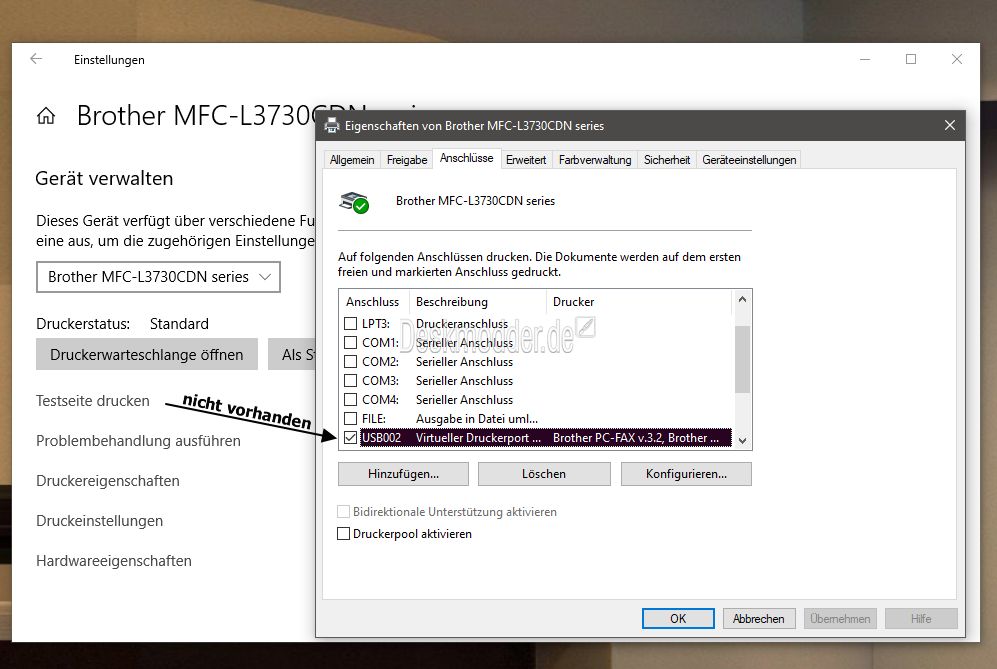Viewport: 997px width, 669px height.
Task: Click the printer icon in dialog title bar
Action: click(331, 125)
